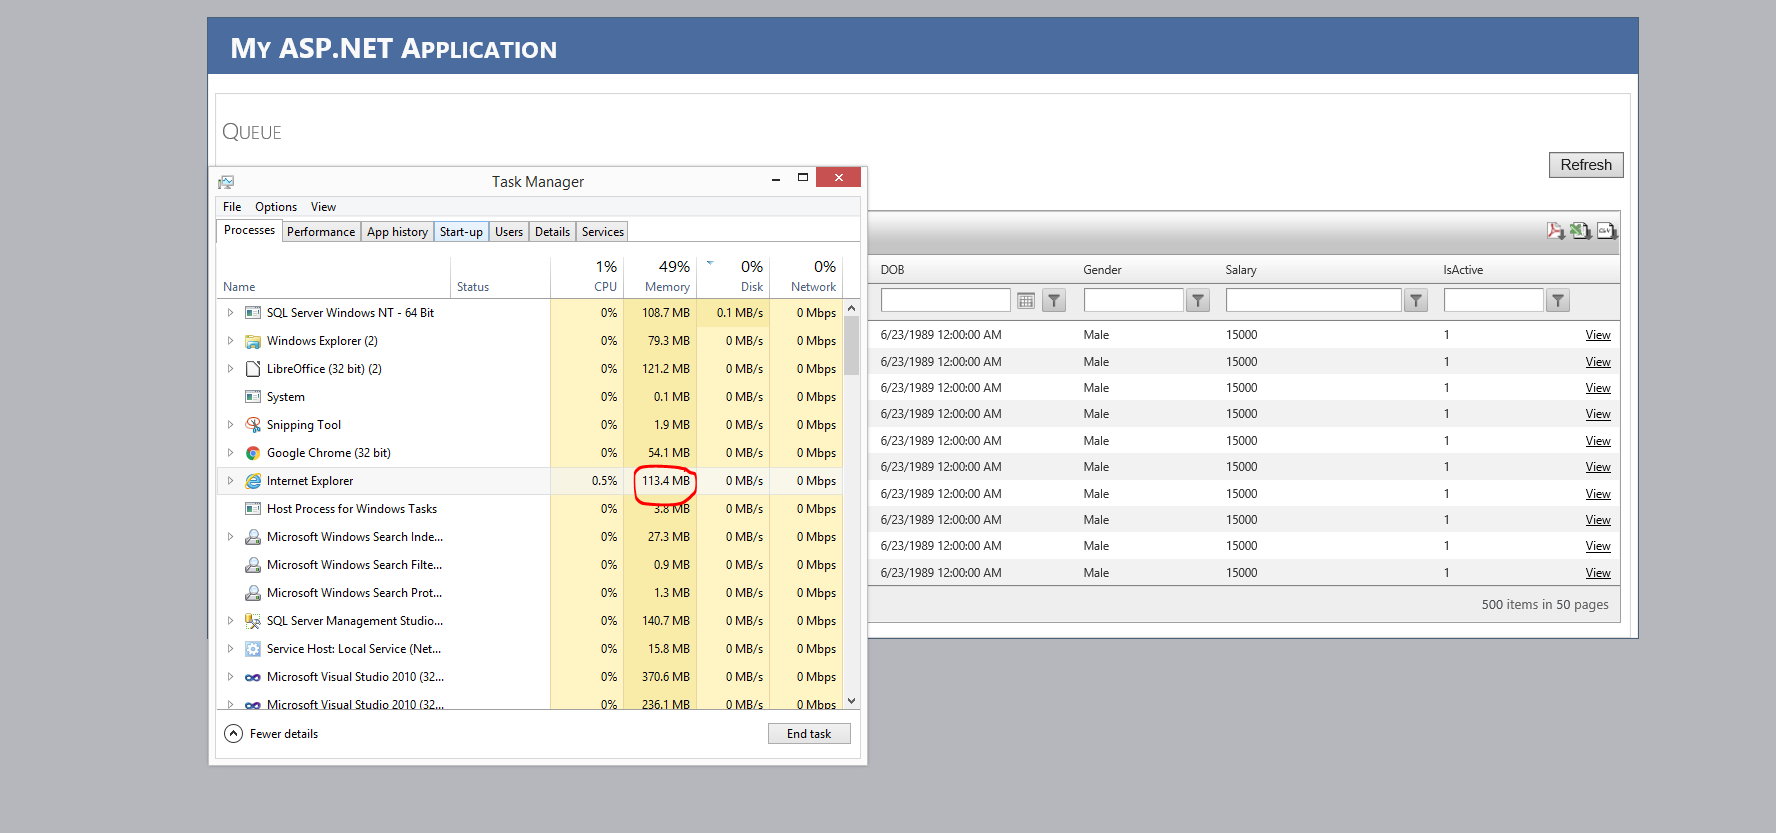Click the Refresh button on the Queue page

pyautogui.click(x=1586, y=165)
